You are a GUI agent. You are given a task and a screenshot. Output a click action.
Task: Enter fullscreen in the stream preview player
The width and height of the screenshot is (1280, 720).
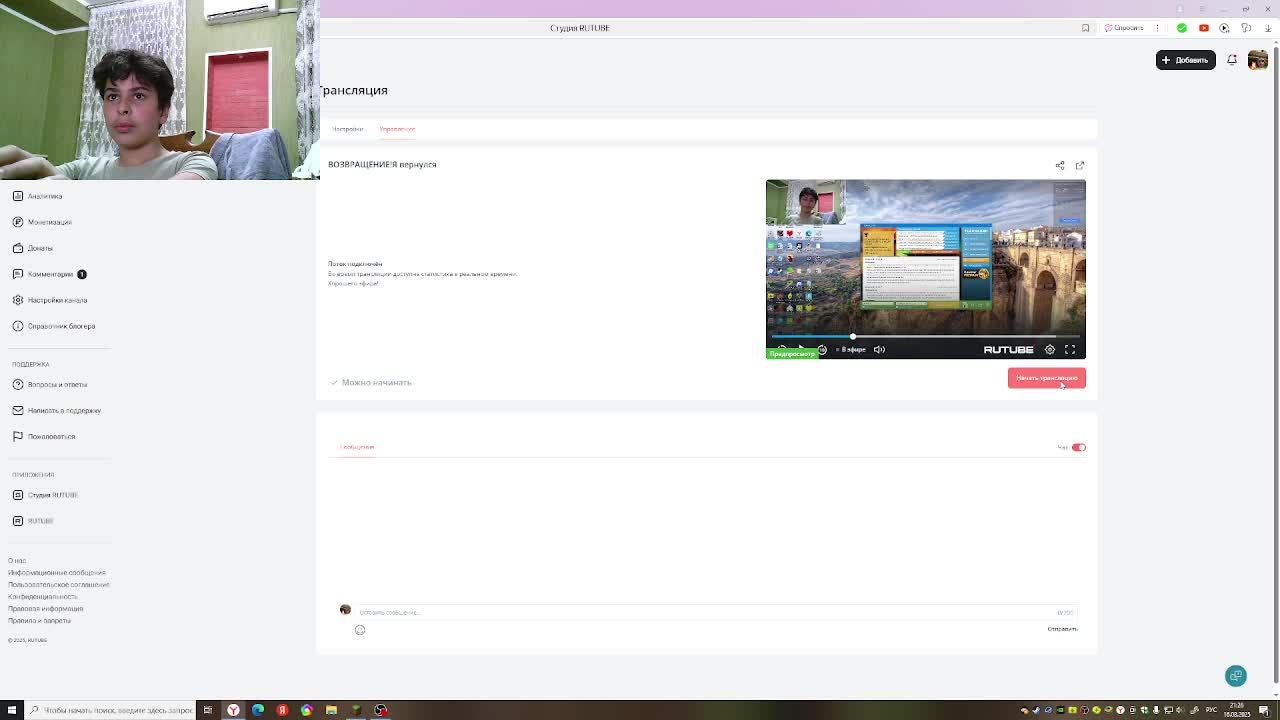coord(1070,350)
